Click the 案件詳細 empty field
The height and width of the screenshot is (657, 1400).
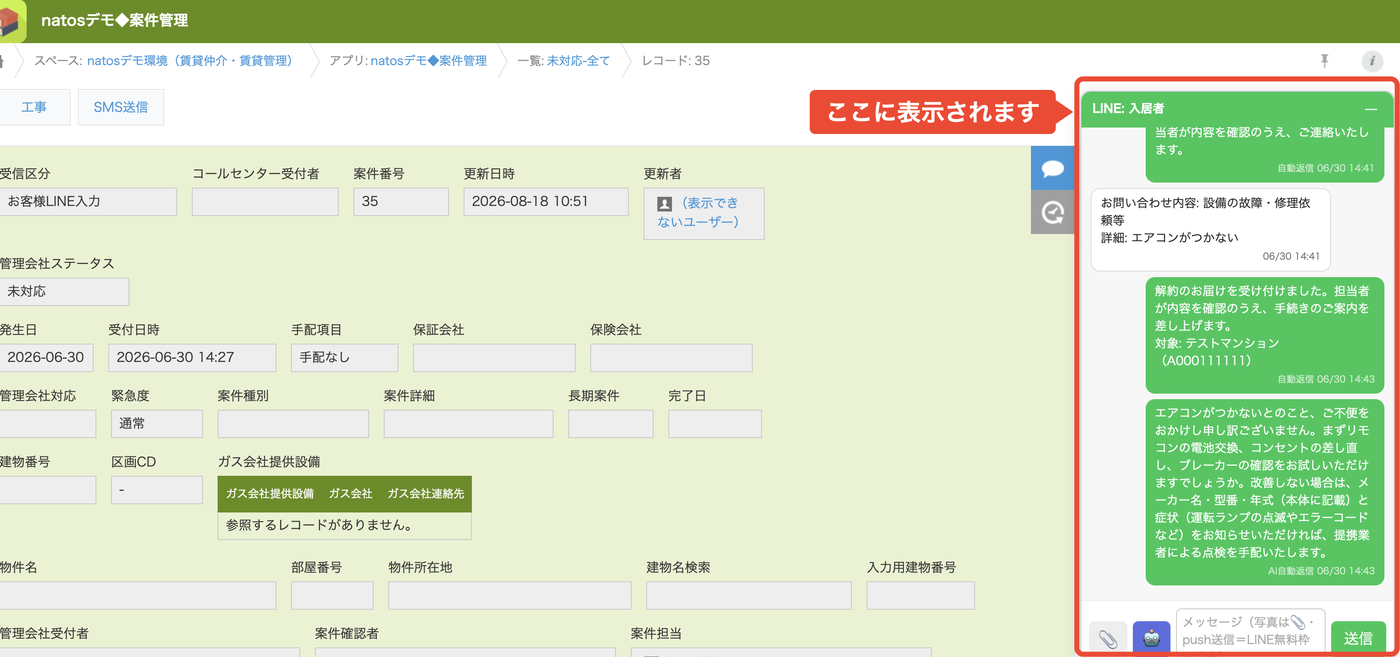(x=468, y=423)
